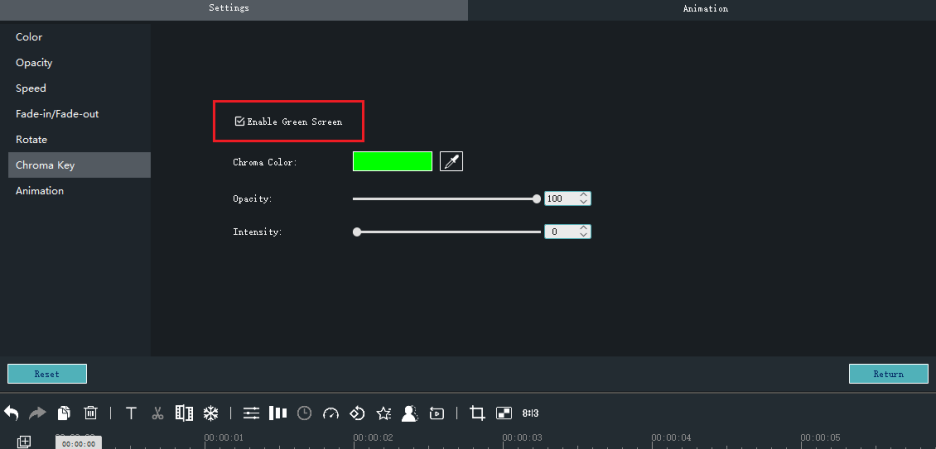The image size is (936, 449).
Task: Click the green Chroma Color swatch
Action: [x=392, y=161]
